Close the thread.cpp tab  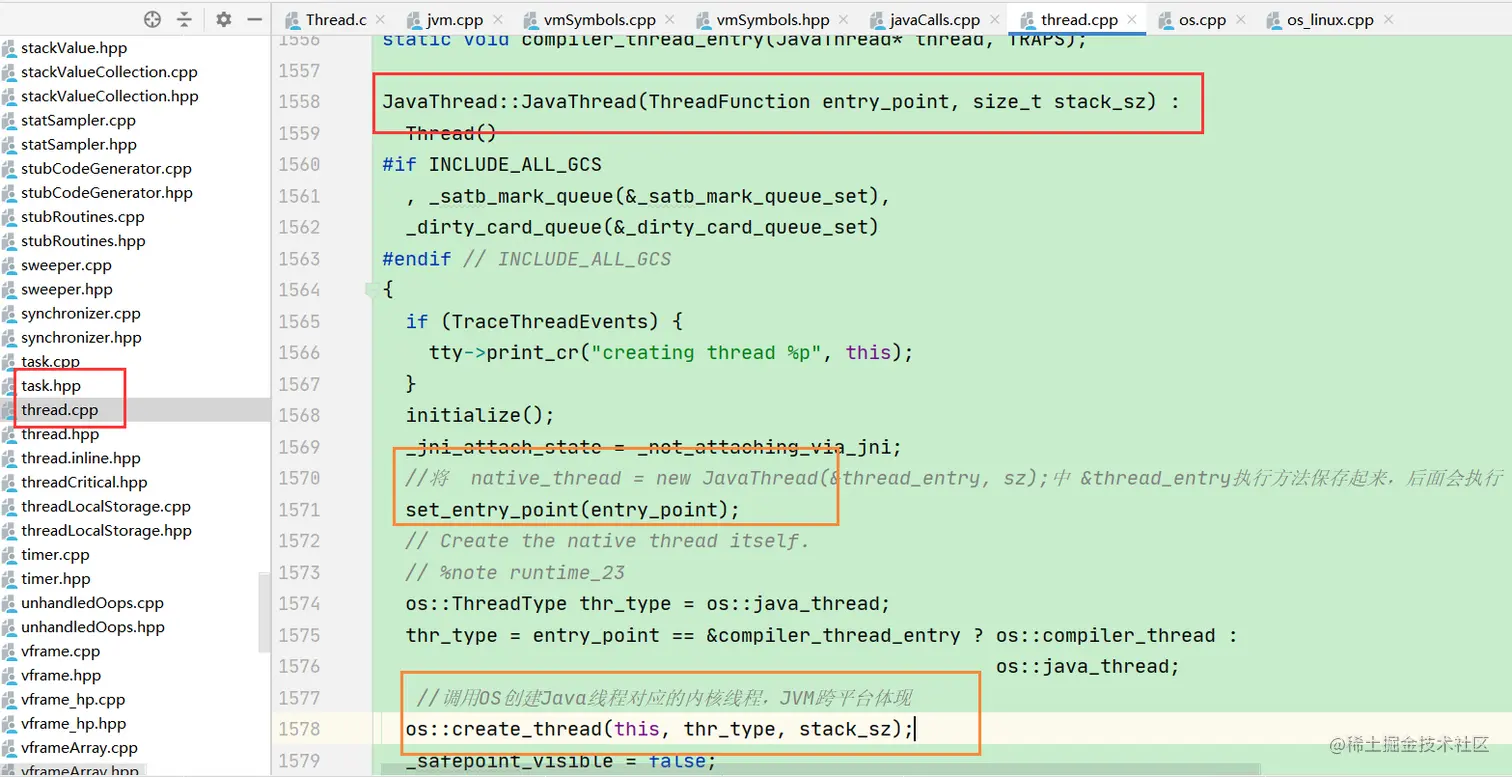pos(1132,19)
